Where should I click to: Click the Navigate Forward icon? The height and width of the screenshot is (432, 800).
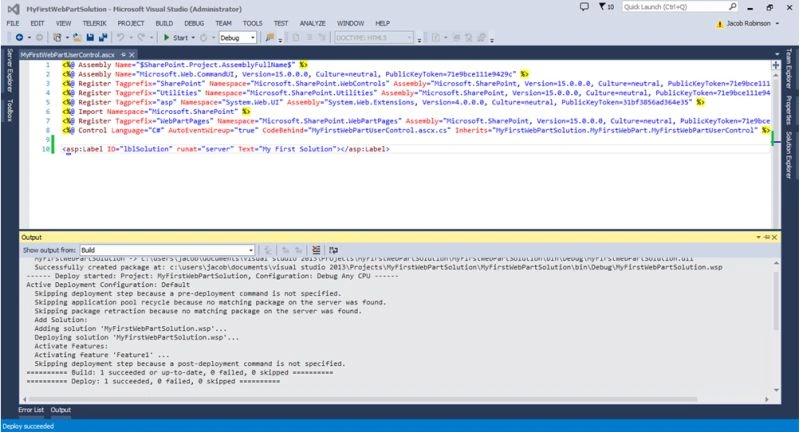click(39, 37)
